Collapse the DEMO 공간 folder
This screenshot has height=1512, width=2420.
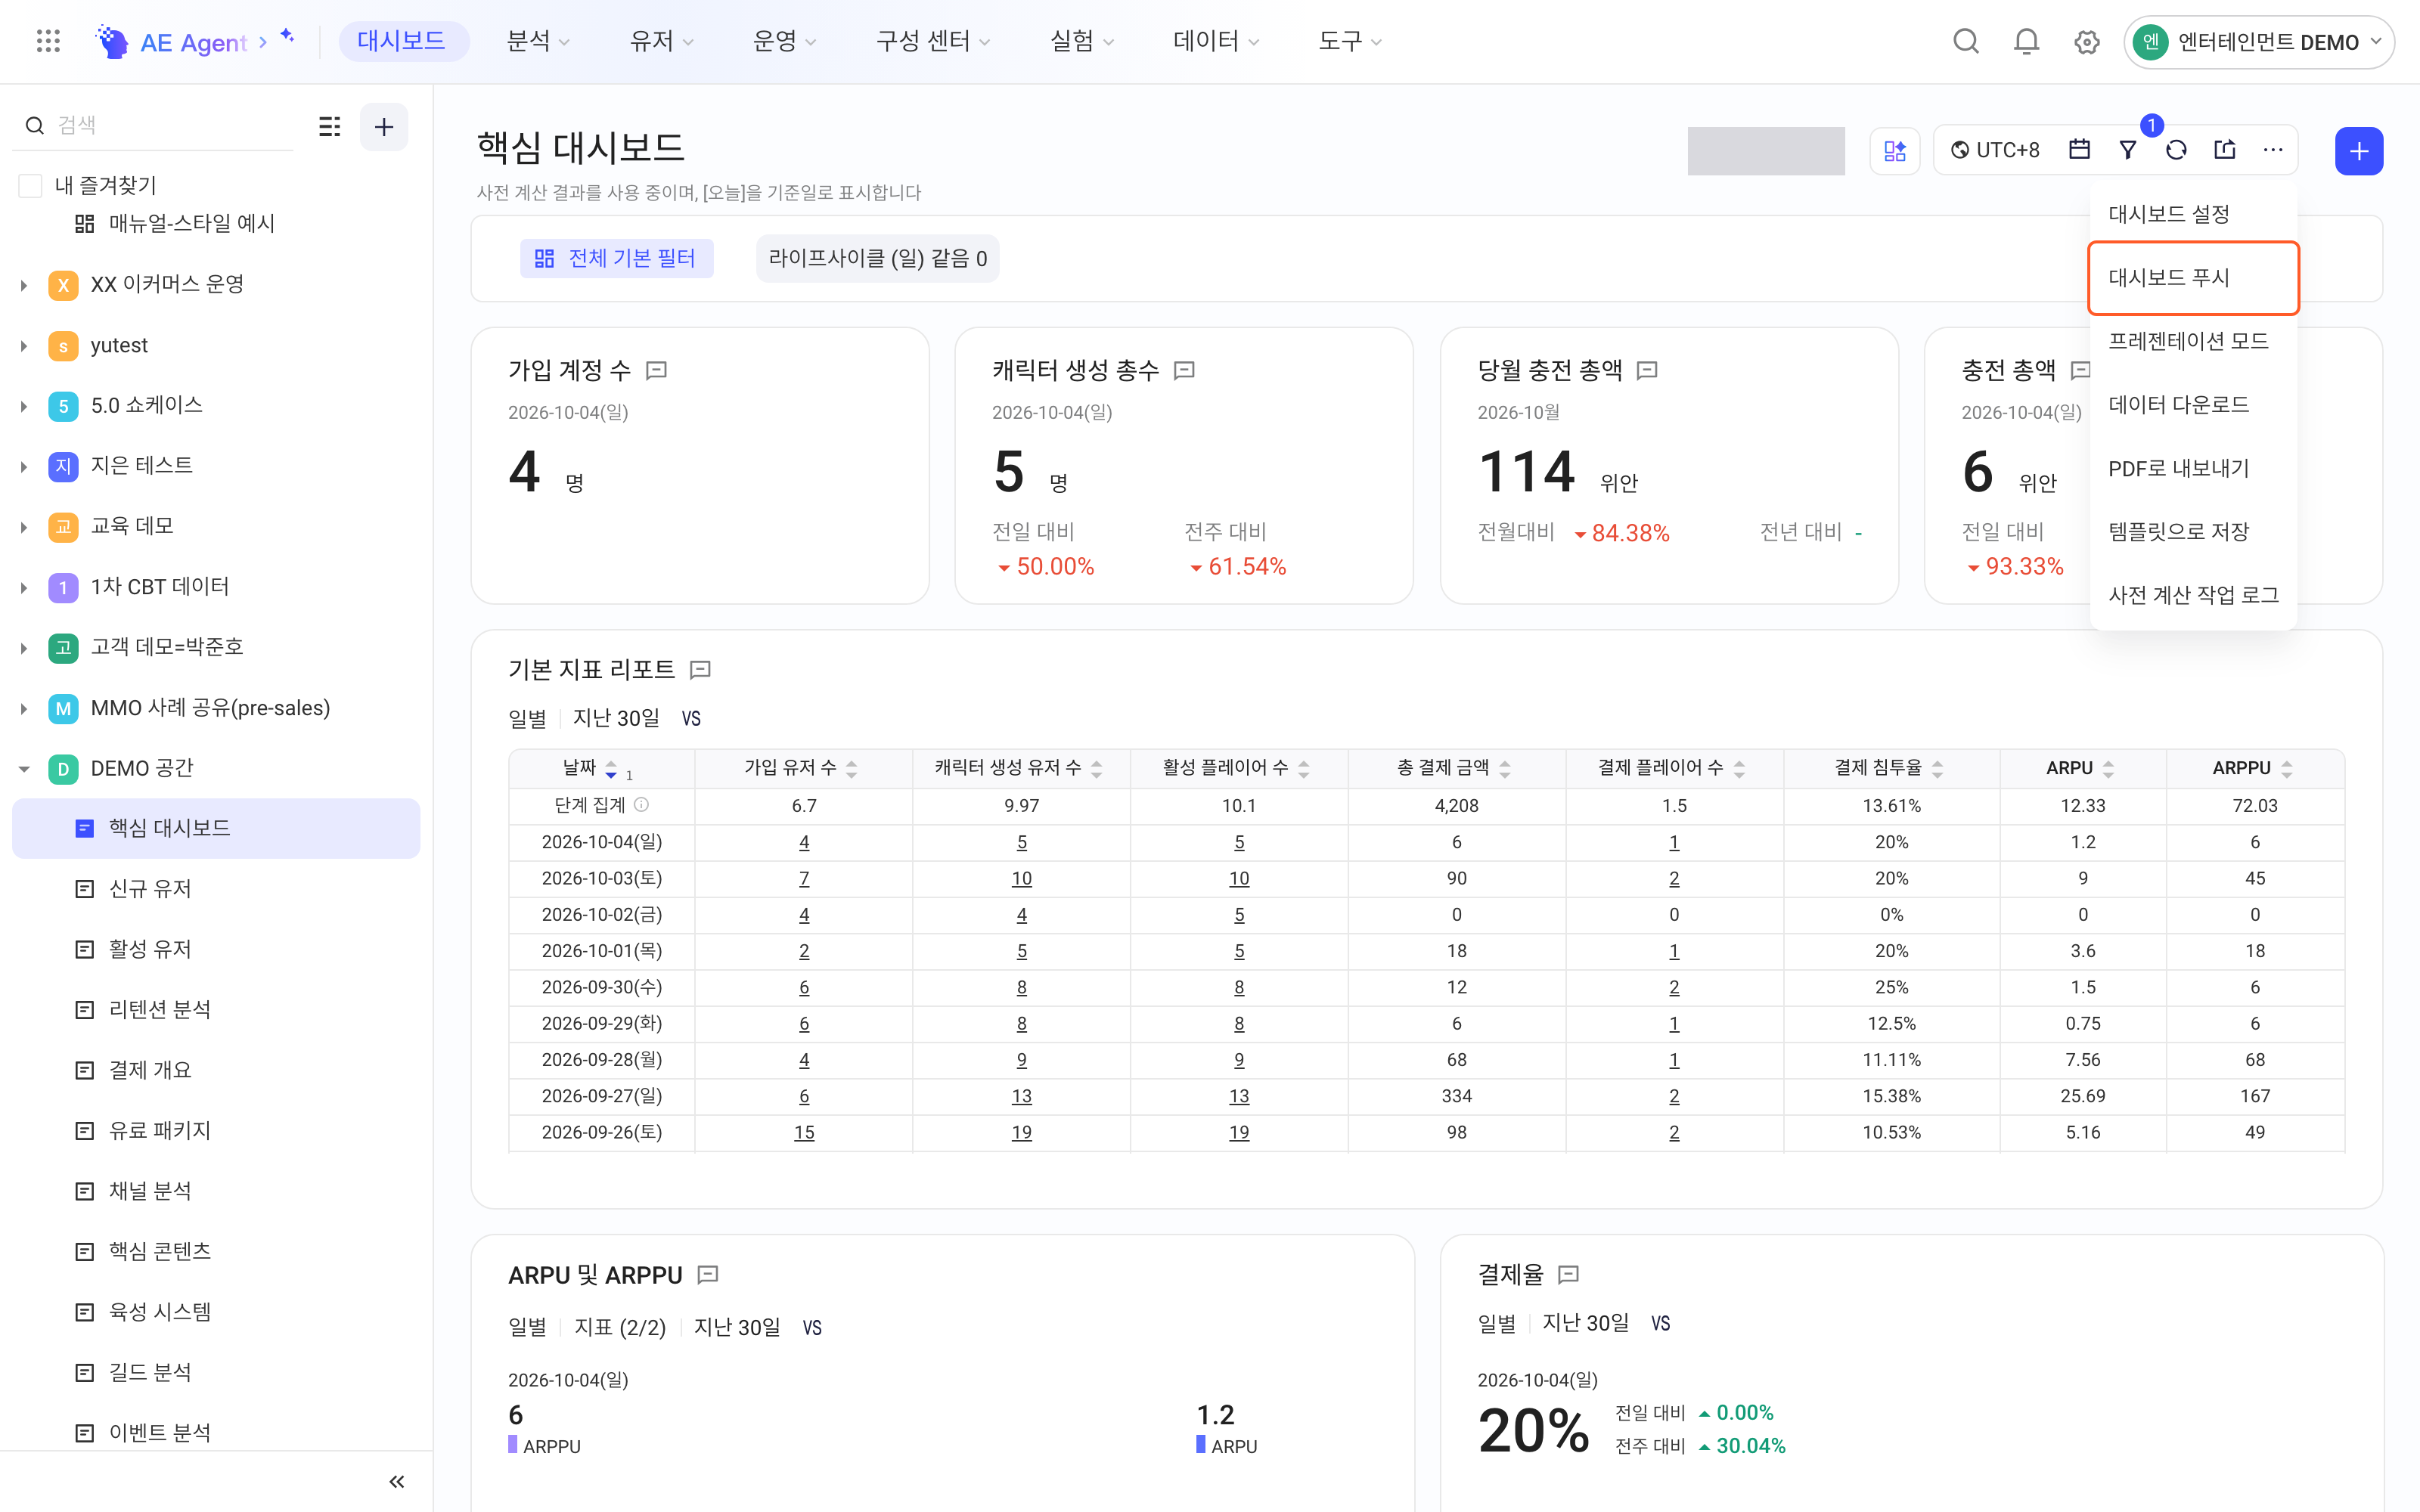[24, 769]
